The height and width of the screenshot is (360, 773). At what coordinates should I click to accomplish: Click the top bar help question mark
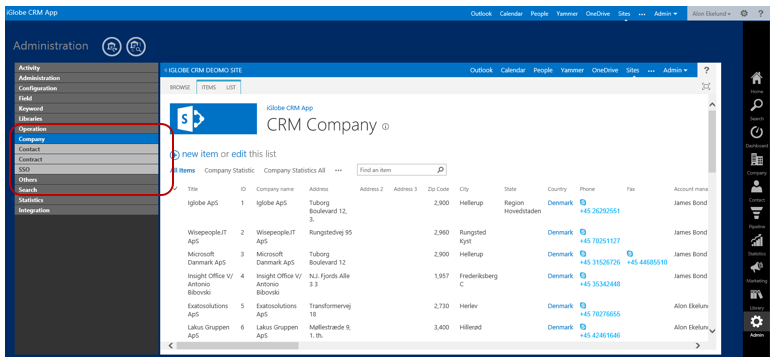pyautogui.click(x=761, y=13)
